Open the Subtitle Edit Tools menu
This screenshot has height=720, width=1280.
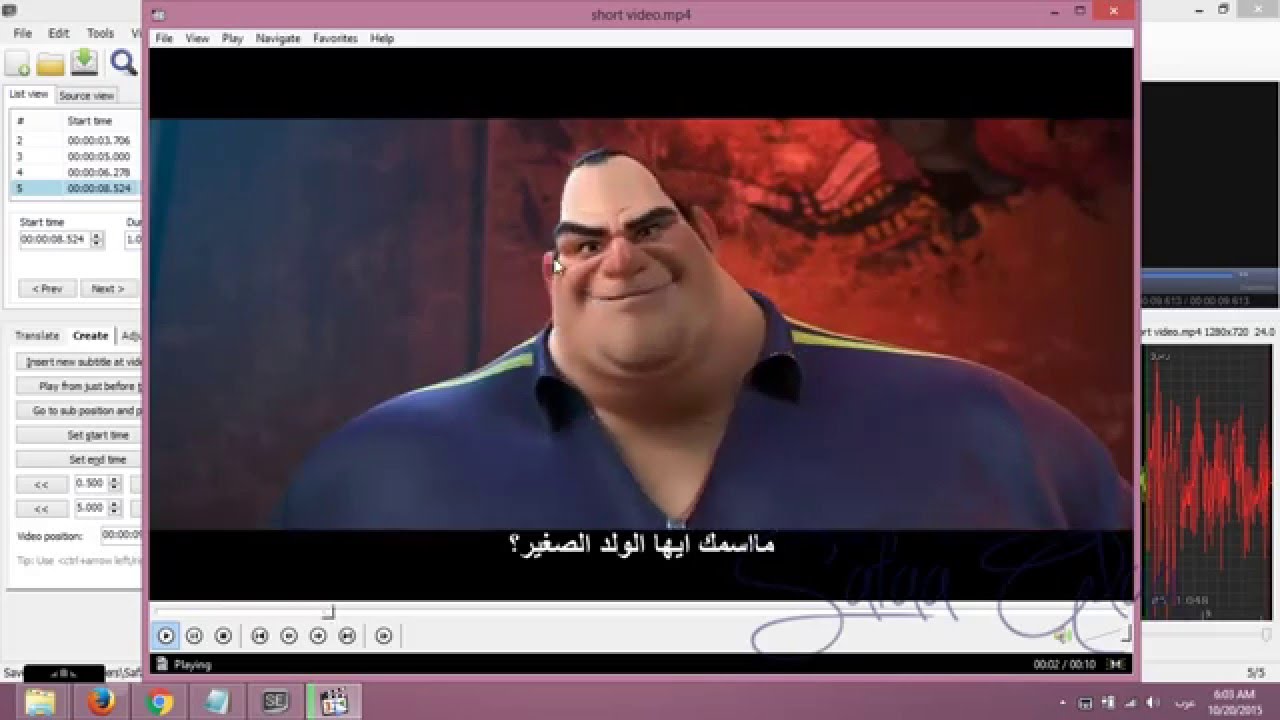[x=100, y=33]
